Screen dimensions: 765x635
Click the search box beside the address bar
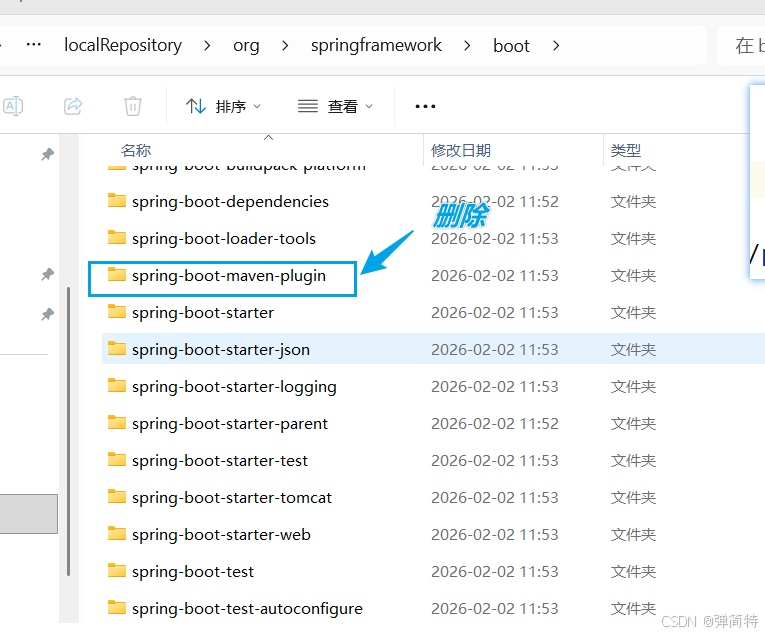741,45
